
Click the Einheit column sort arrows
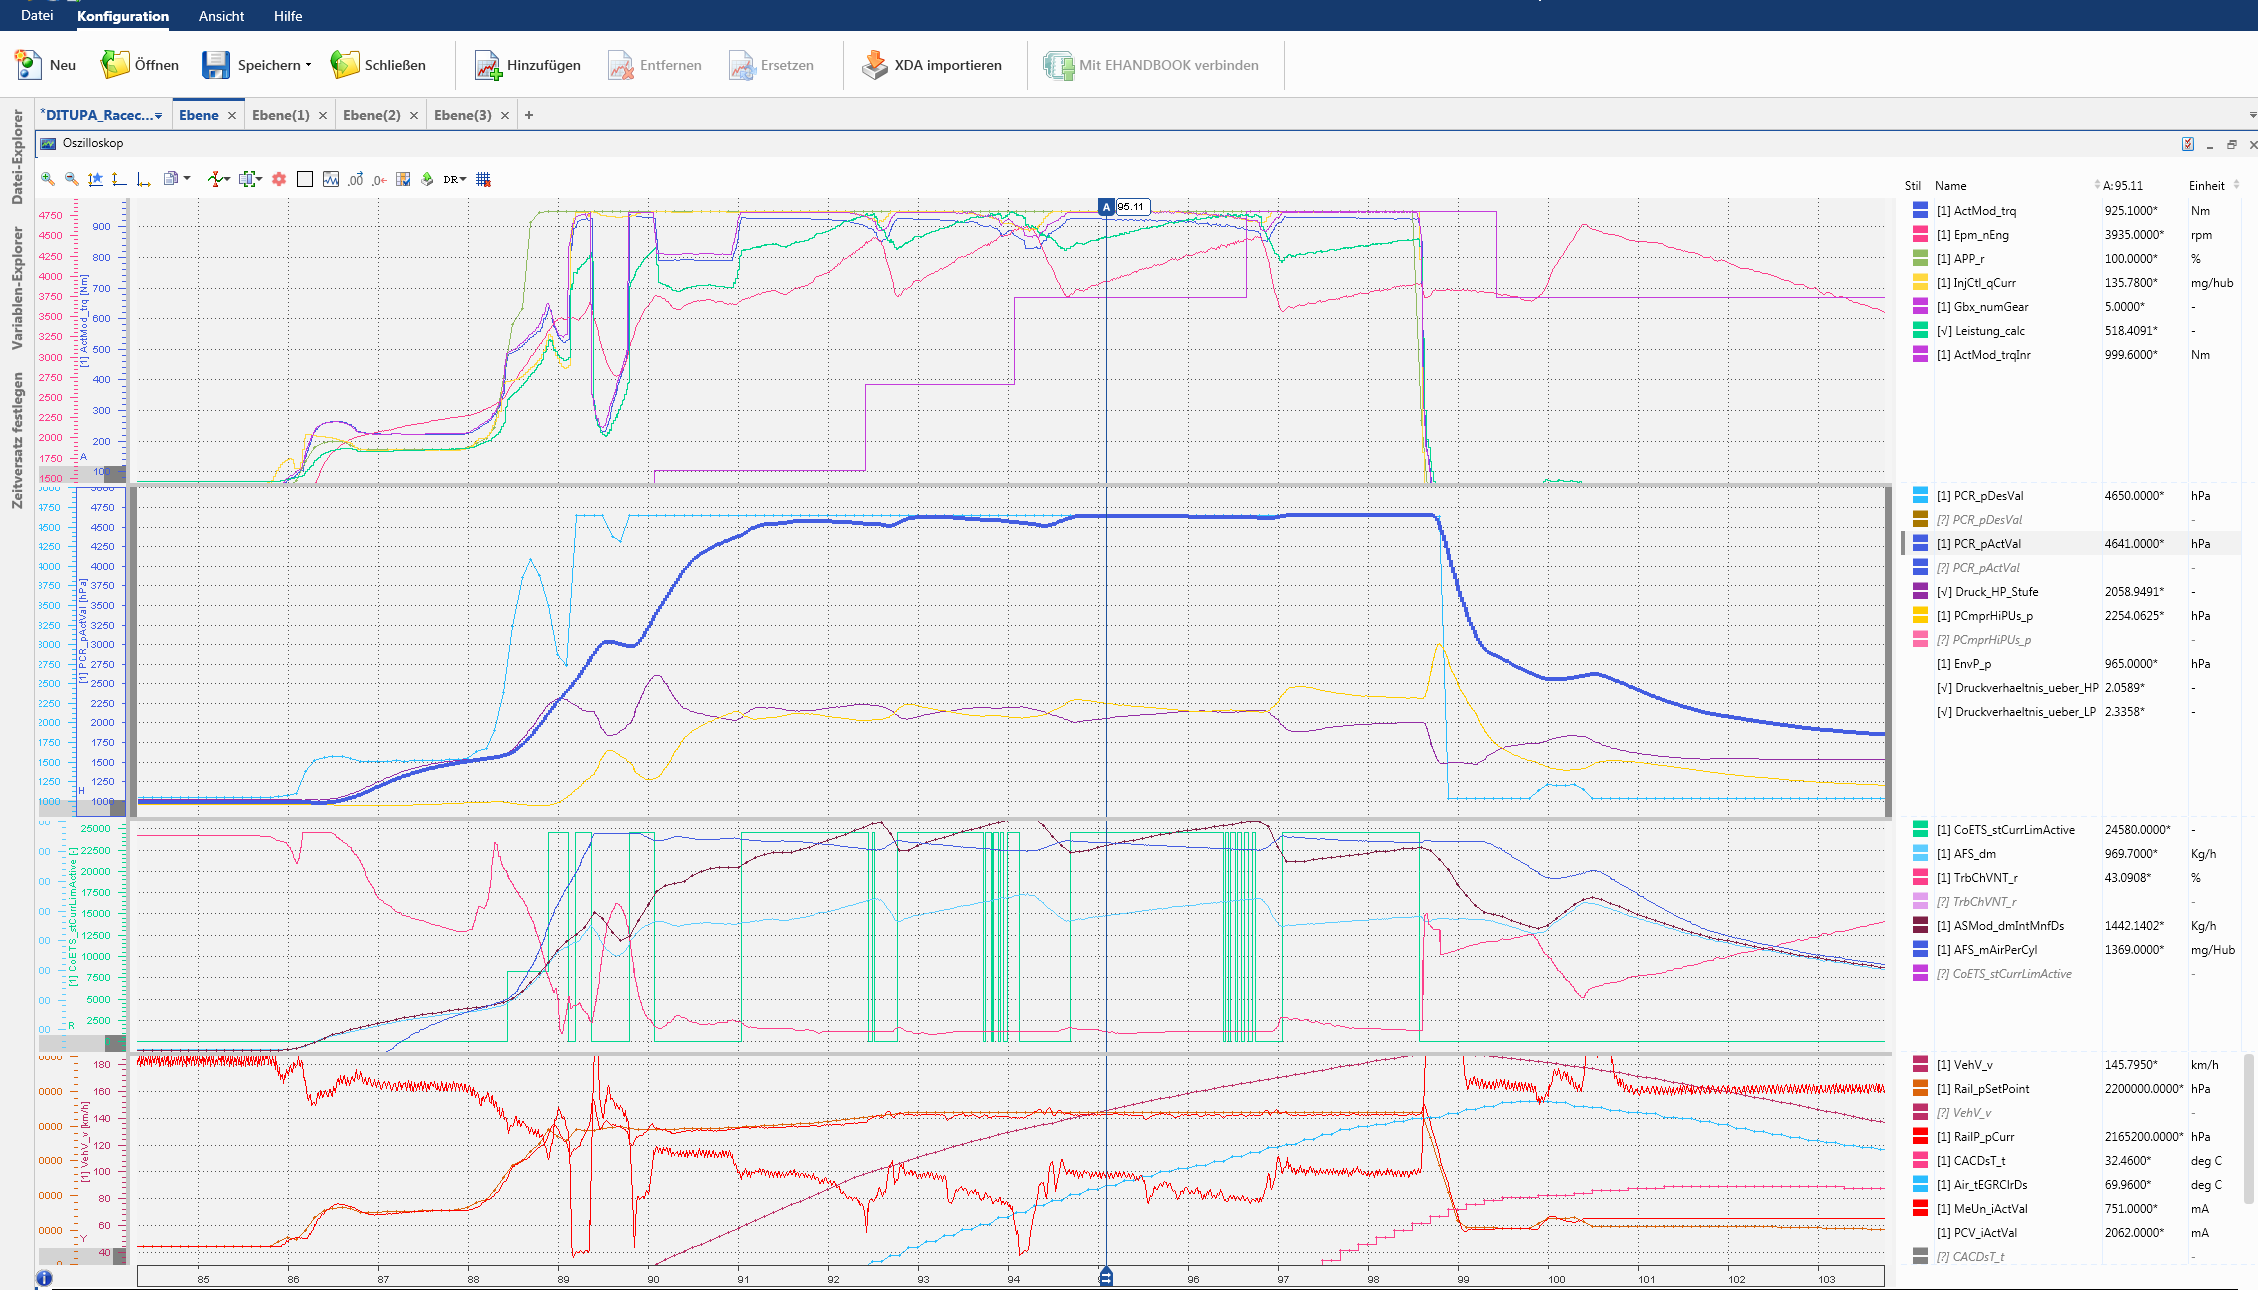2236,185
